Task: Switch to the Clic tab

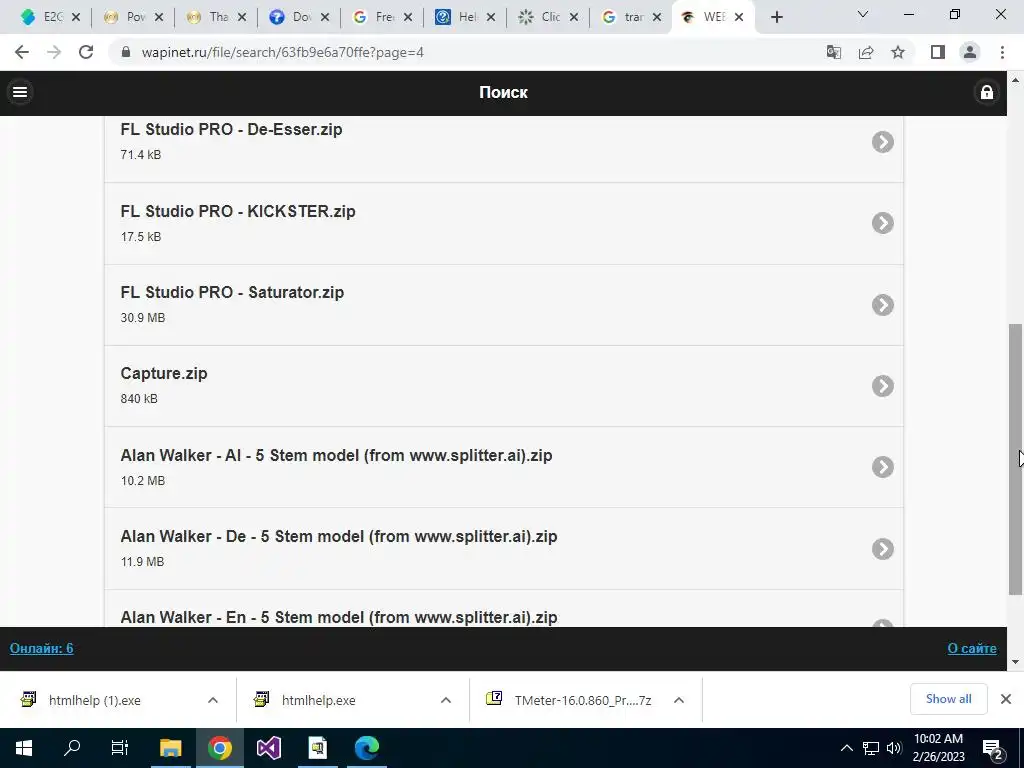Action: (539, 18)
